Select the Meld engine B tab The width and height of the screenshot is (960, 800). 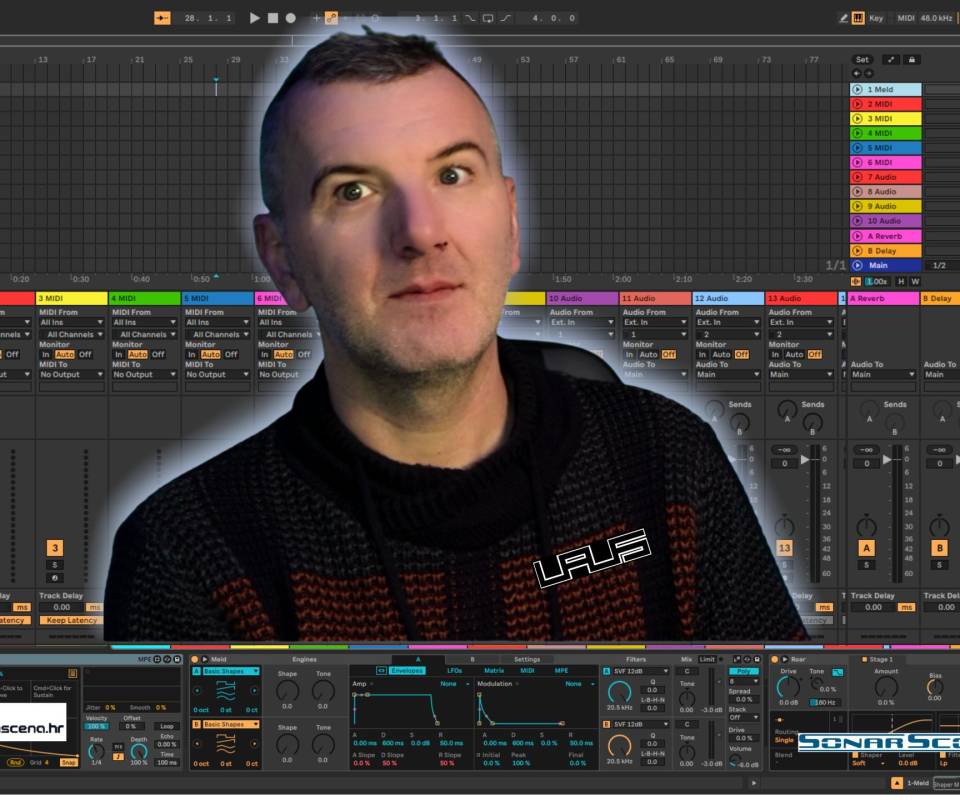[x=471, y=659]
